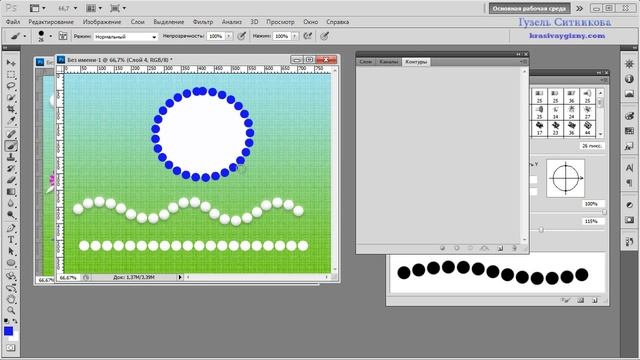Delete current path trash button
This screenshot has height=360, width=640.
pyautogui.click(x=514, y=248)
